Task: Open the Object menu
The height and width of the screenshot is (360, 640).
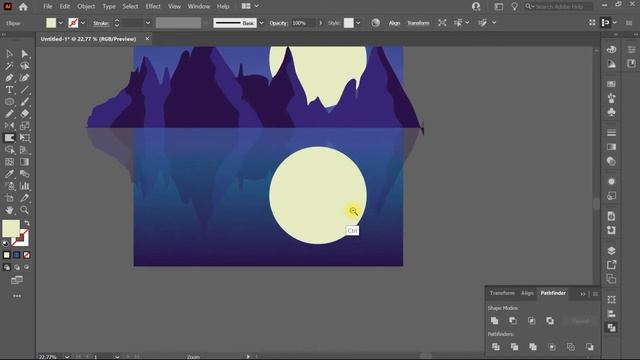Action: click(x=86, y=6)
